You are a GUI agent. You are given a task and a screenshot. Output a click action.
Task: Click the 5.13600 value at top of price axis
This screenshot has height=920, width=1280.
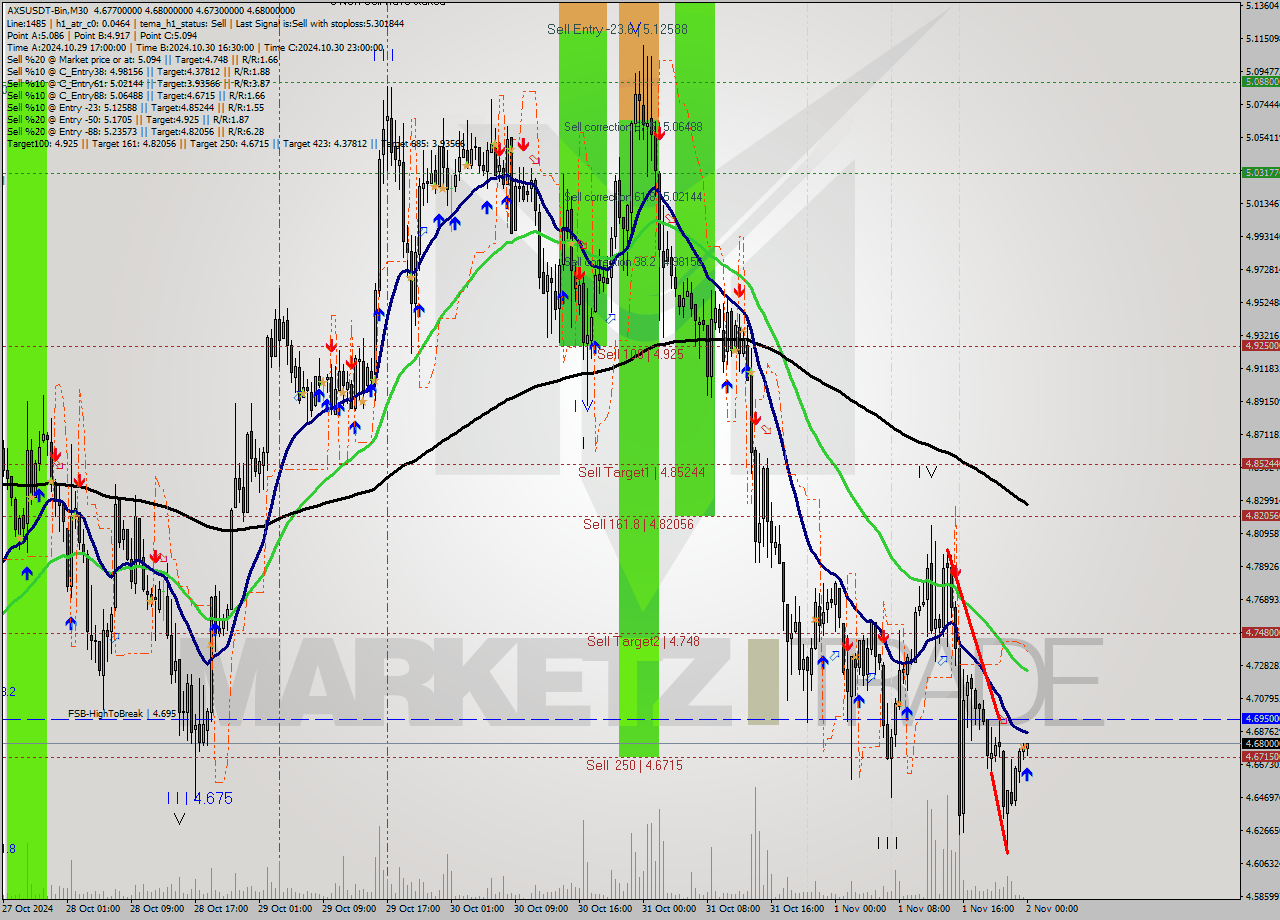[1262, 6]
